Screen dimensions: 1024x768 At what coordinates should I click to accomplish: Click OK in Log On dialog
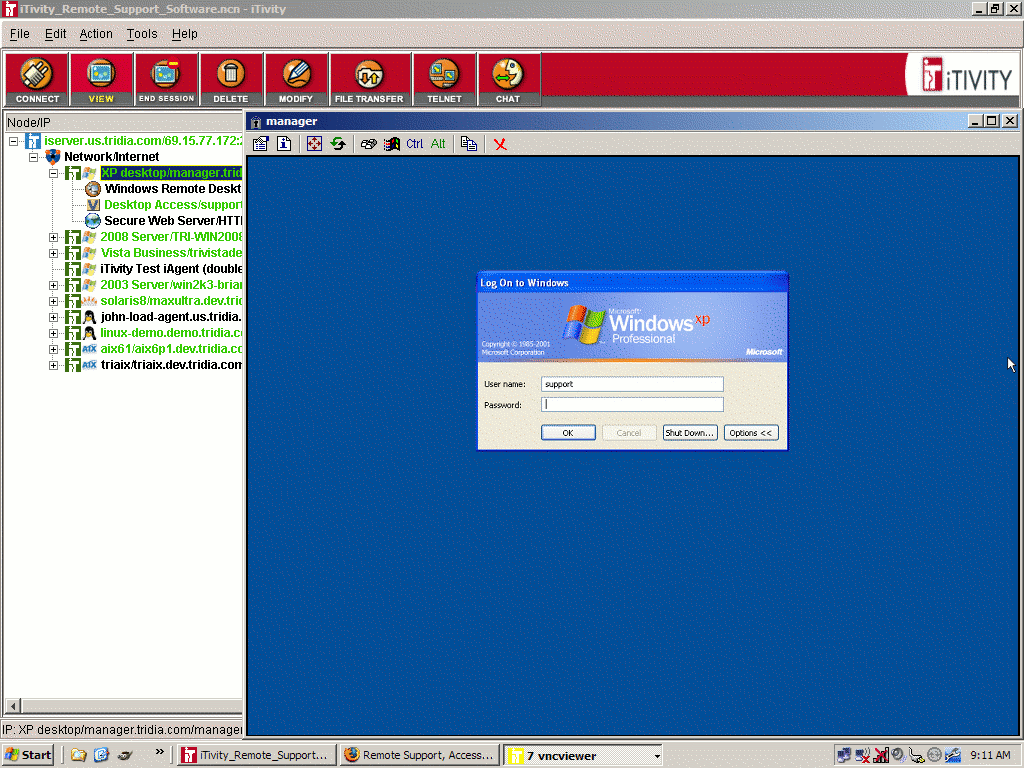pyautogui.click(x=568, y=432)
